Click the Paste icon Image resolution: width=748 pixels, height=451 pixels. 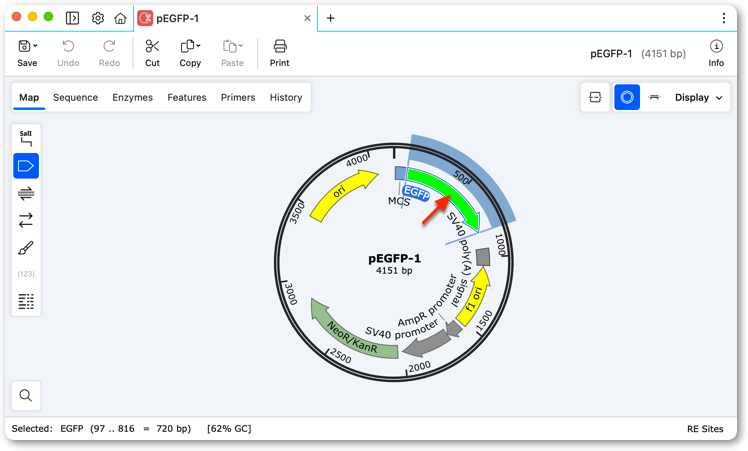pos(229,46)
